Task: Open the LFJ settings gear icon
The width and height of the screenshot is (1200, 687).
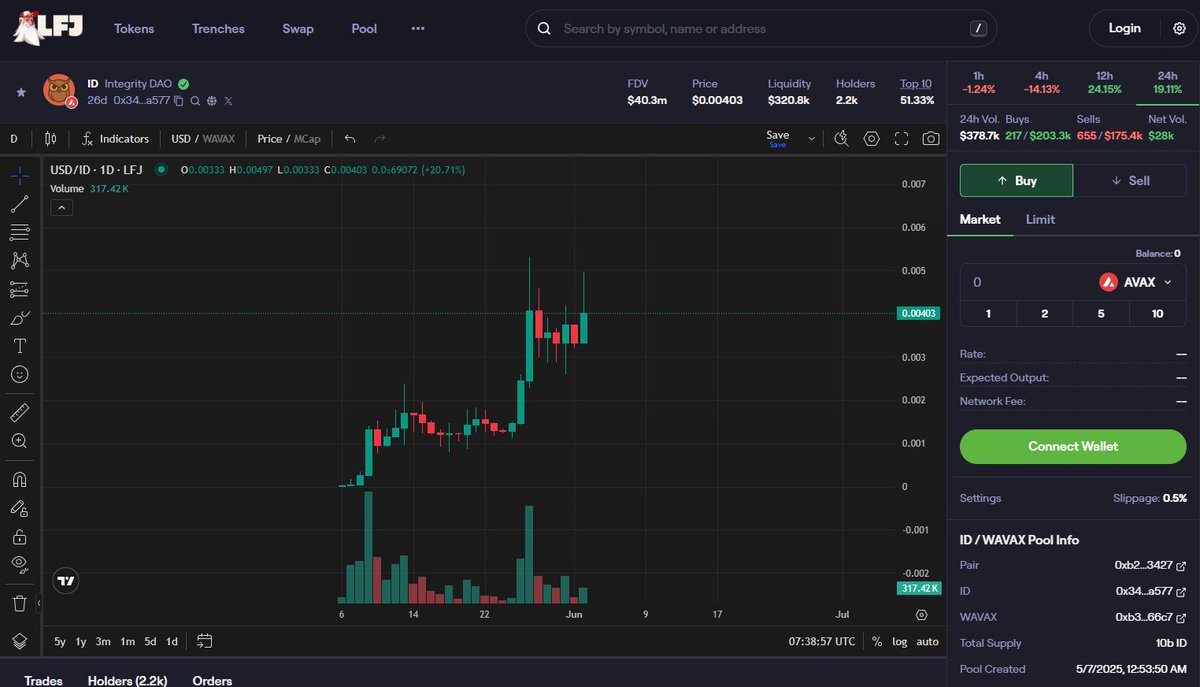Action: click(x=1179, y=28)
